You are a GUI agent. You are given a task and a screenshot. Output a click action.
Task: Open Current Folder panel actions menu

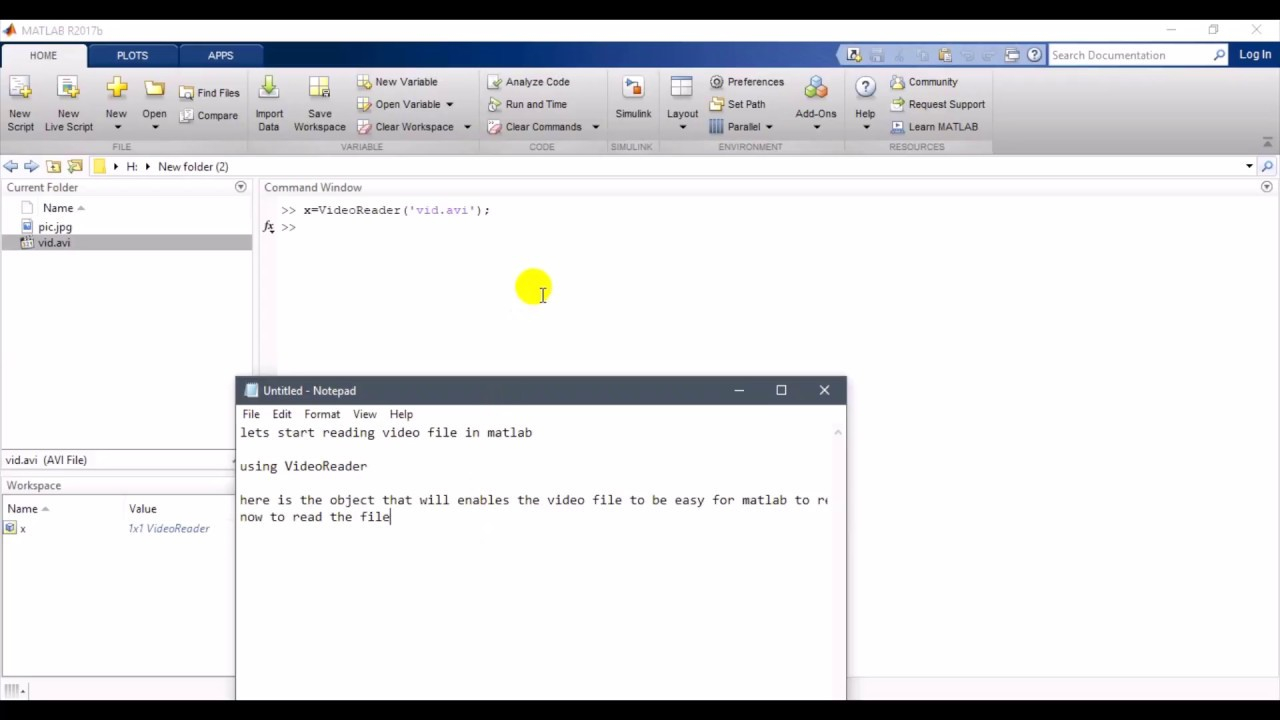click(x=240, y=187)
